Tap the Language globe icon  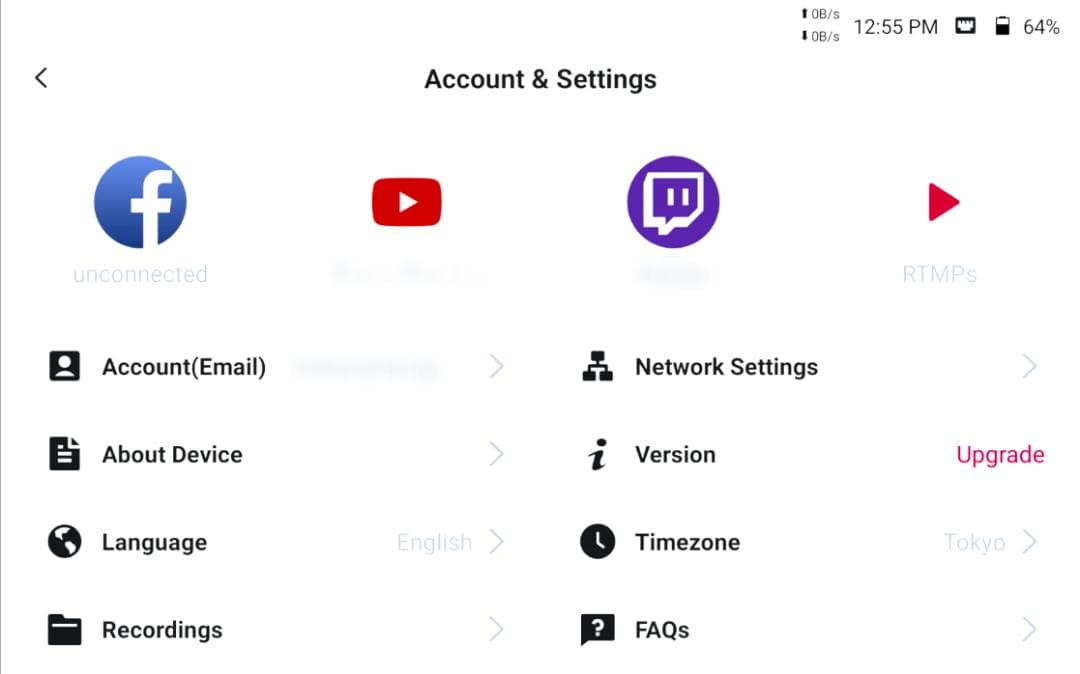tap(65, 542)
